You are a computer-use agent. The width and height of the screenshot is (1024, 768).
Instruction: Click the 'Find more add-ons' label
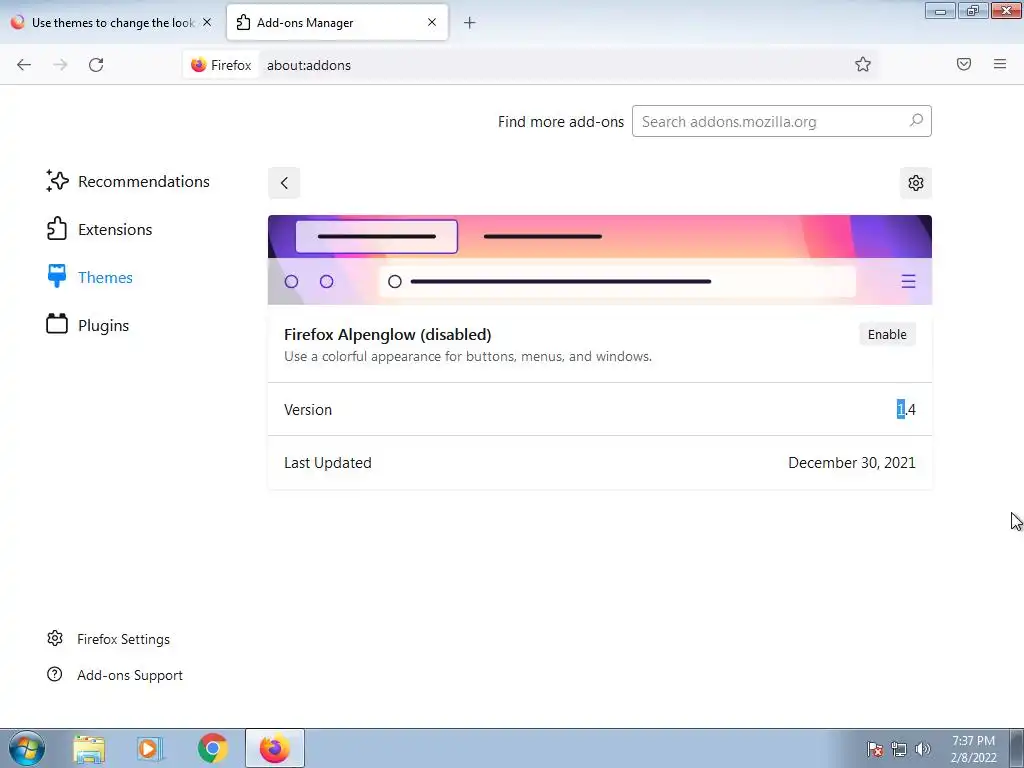560,122
